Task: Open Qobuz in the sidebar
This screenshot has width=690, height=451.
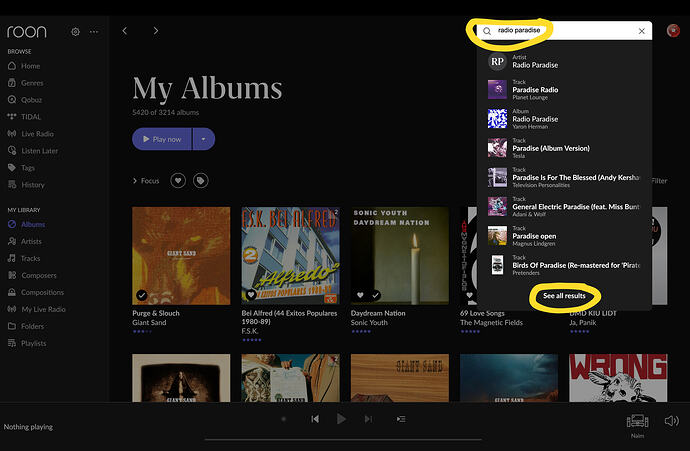Action: point(25,100)
